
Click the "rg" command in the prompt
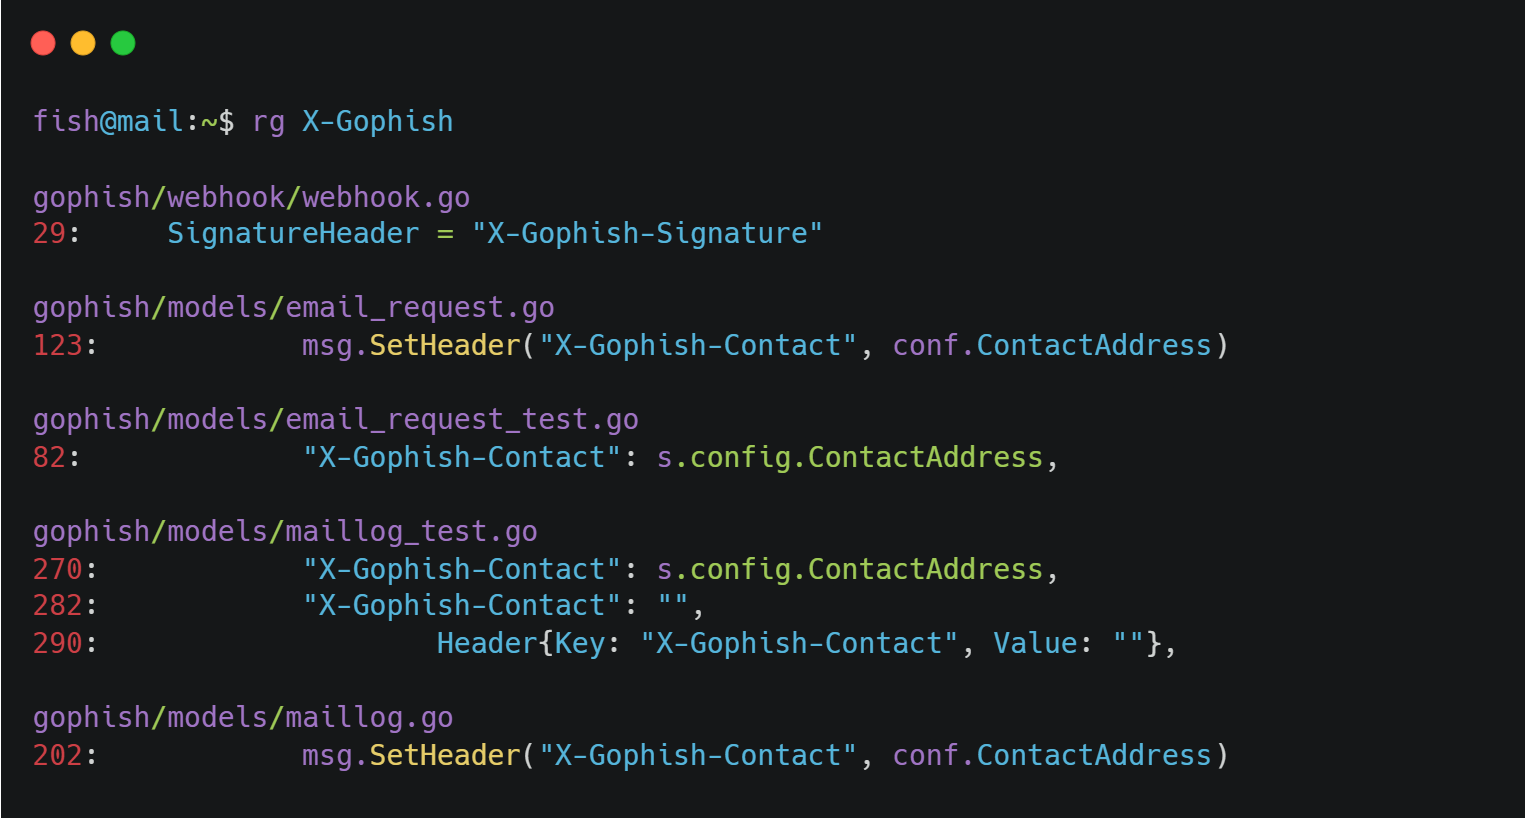tap(268, 121)
